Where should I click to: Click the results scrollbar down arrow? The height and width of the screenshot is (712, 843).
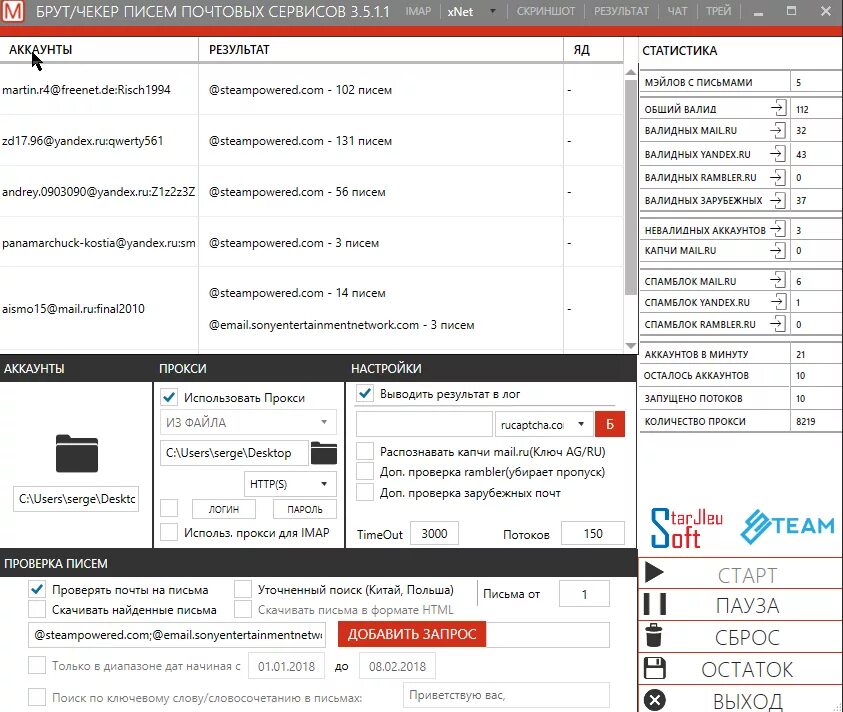pos(631,346)
